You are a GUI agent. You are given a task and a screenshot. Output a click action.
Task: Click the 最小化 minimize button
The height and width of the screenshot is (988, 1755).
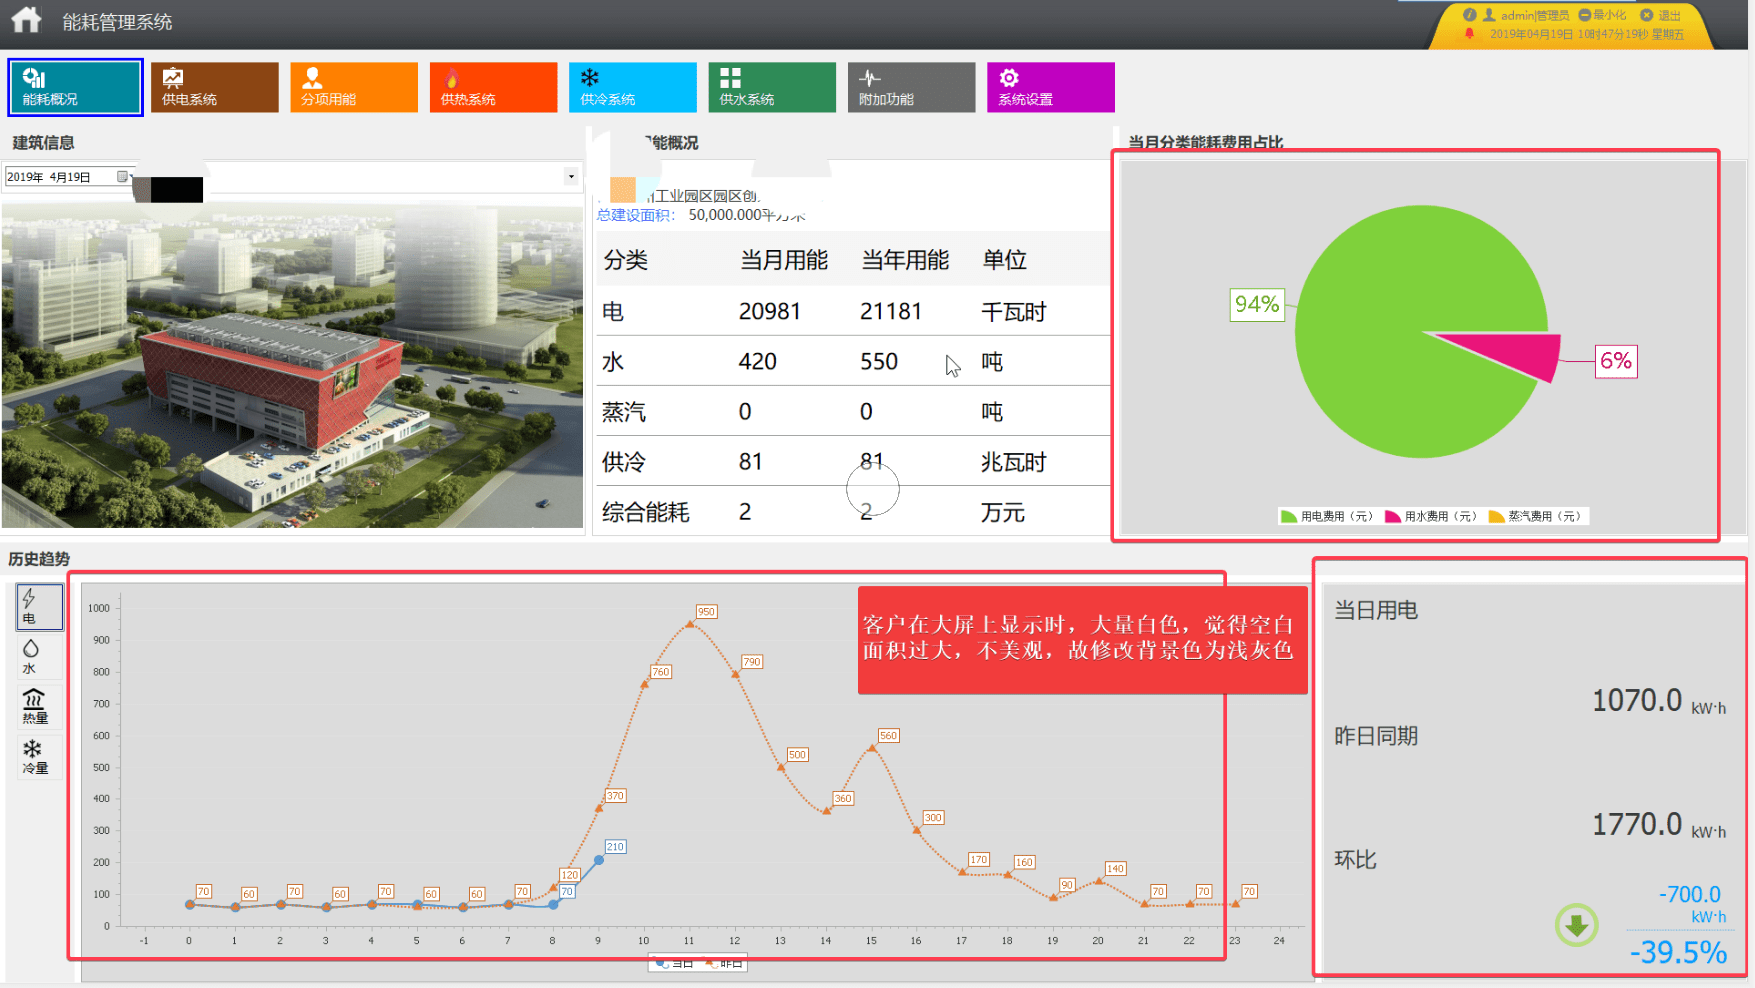(x=1603, y=15)
